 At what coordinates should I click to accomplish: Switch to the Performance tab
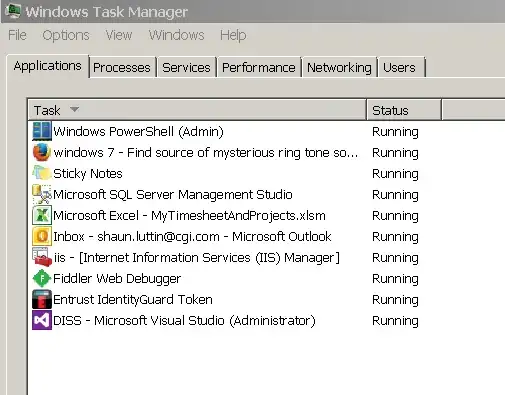(259, 68)
